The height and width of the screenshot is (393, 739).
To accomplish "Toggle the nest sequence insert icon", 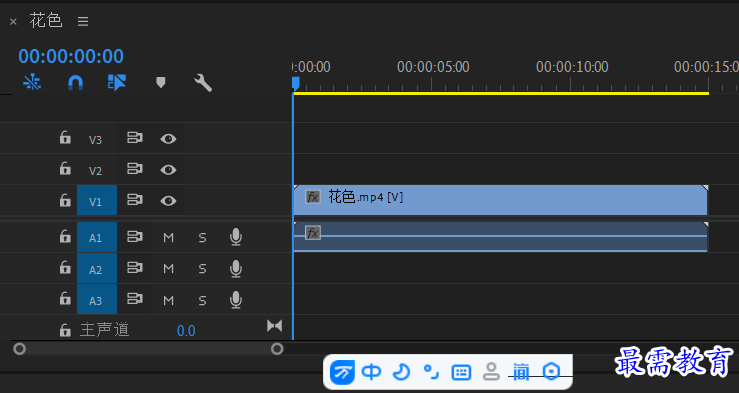I will (32, 83).
